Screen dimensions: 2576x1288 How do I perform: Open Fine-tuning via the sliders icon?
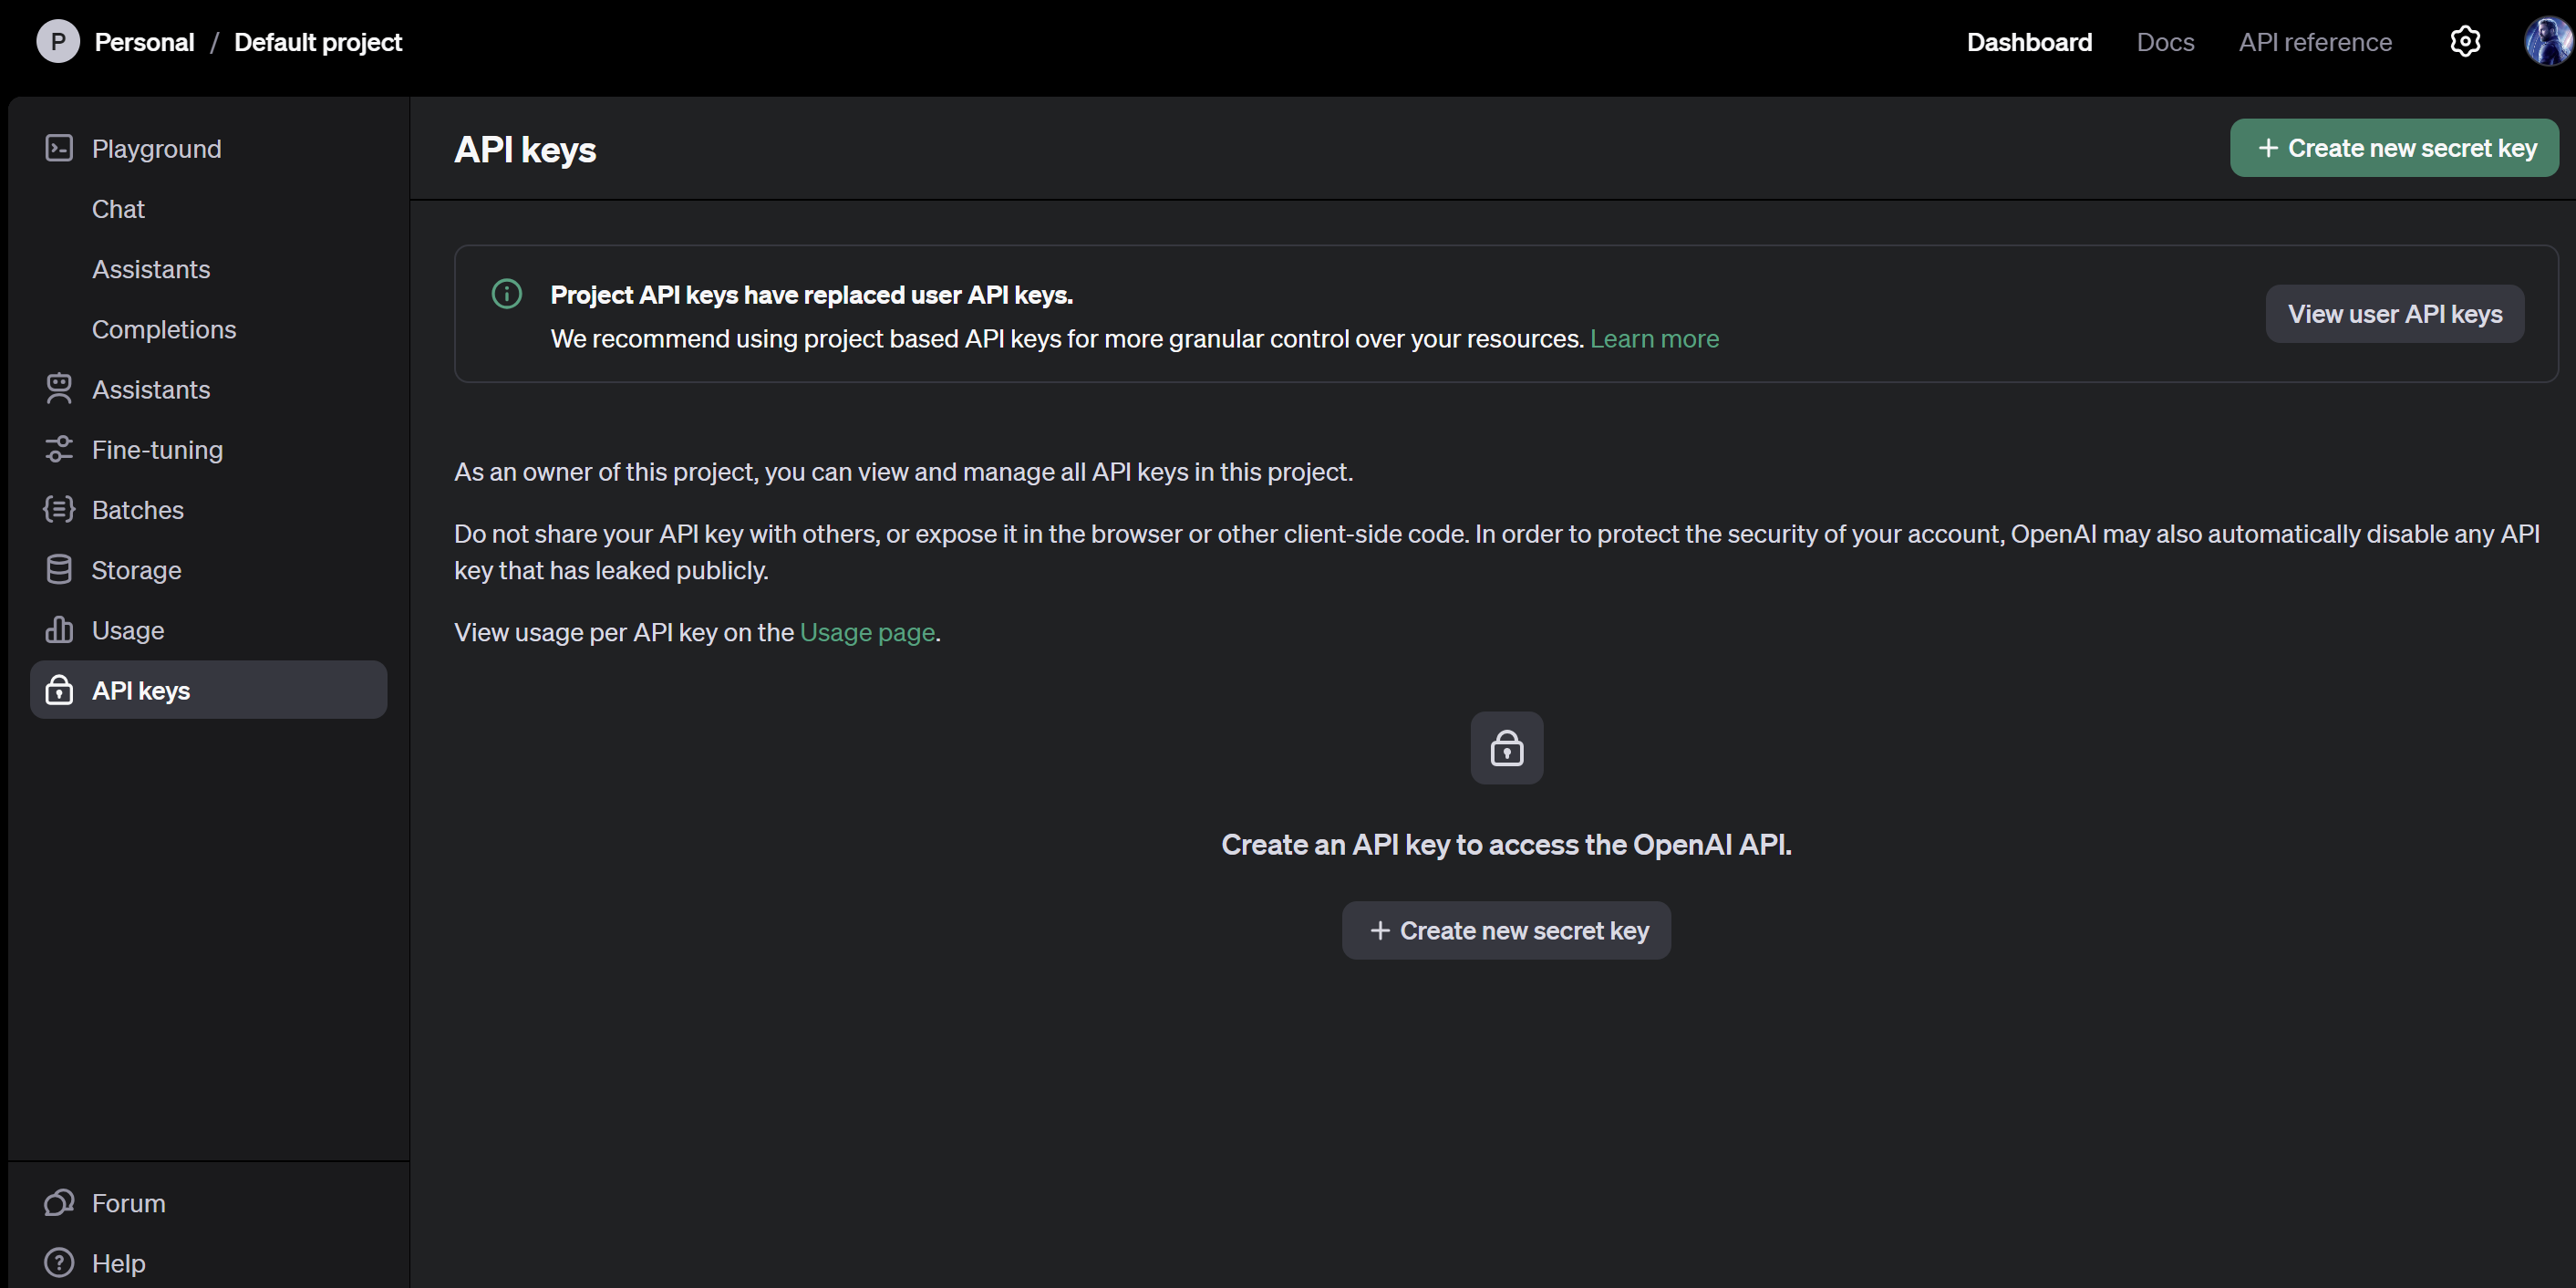point(59,449)
